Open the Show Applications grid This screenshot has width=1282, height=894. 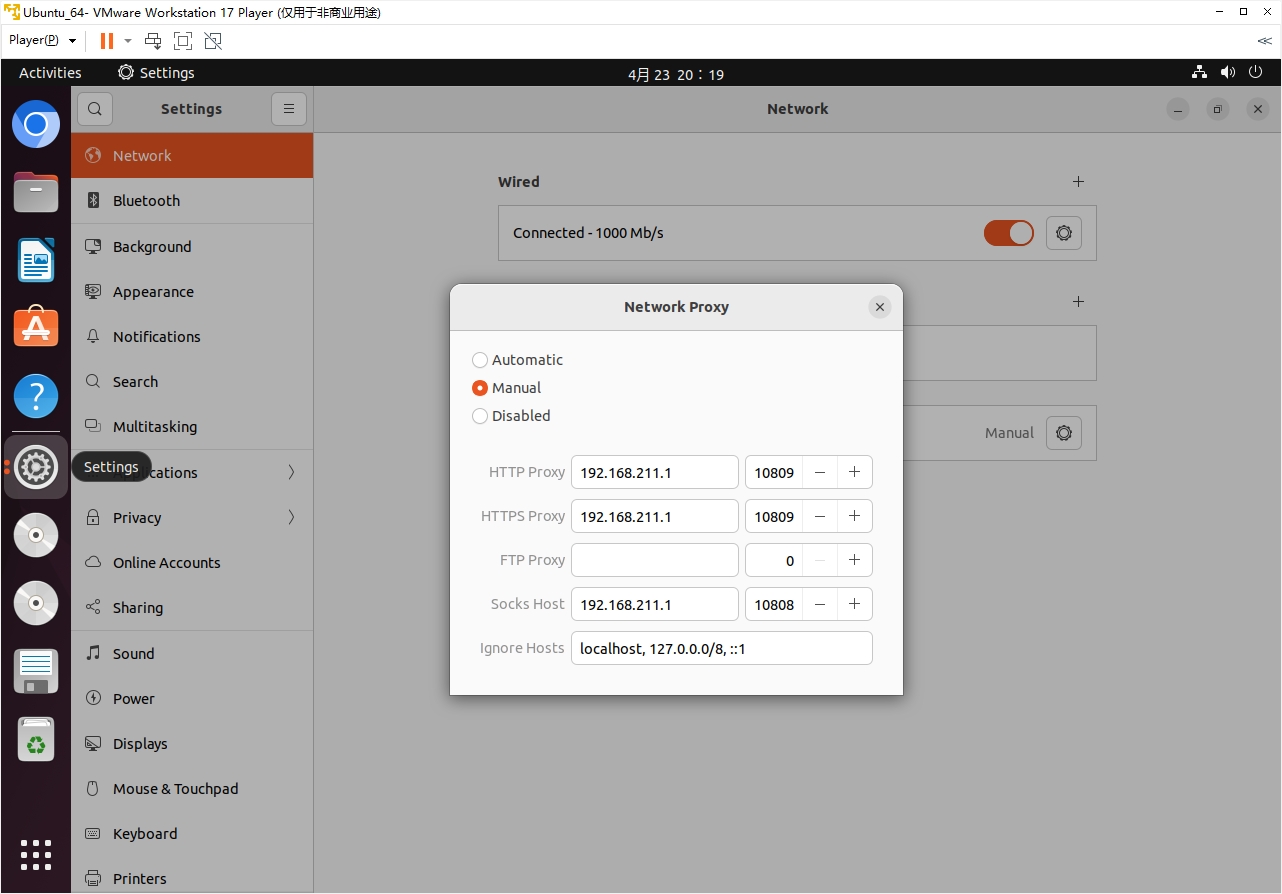pyautogui.click(x=36, y=854)
